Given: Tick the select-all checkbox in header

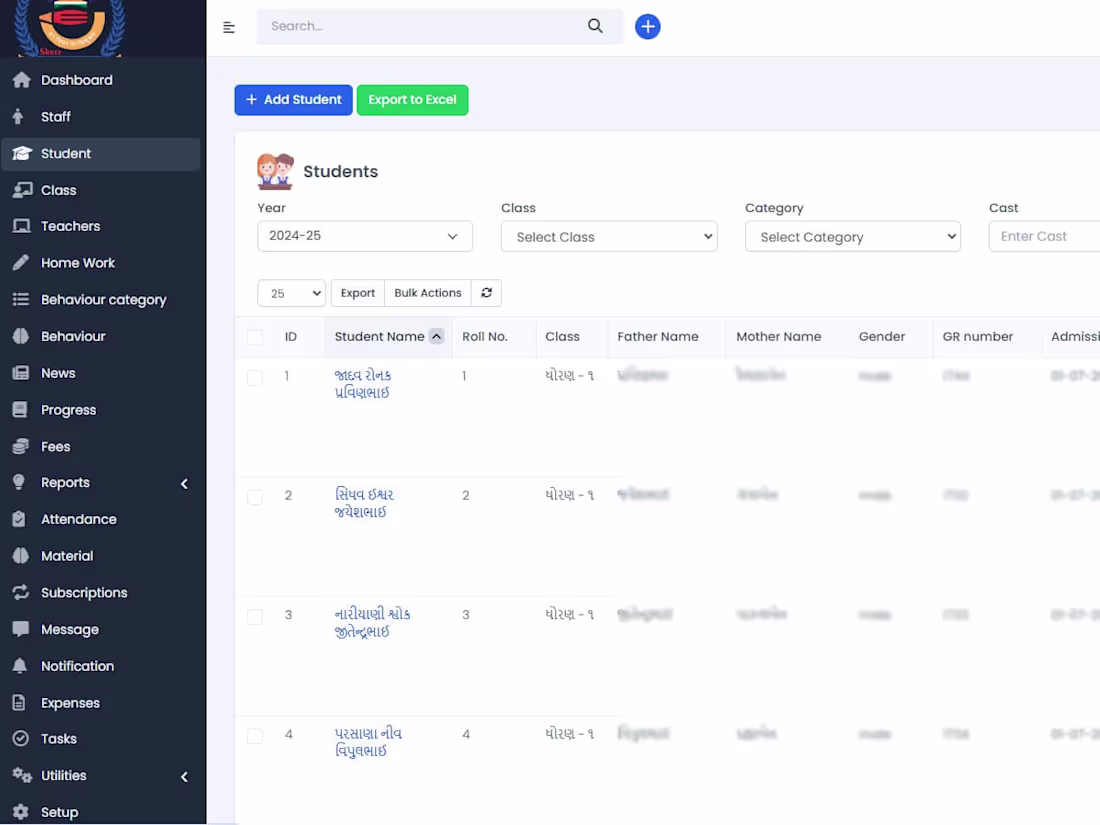Looking at the screenshot, I should 255,338.
